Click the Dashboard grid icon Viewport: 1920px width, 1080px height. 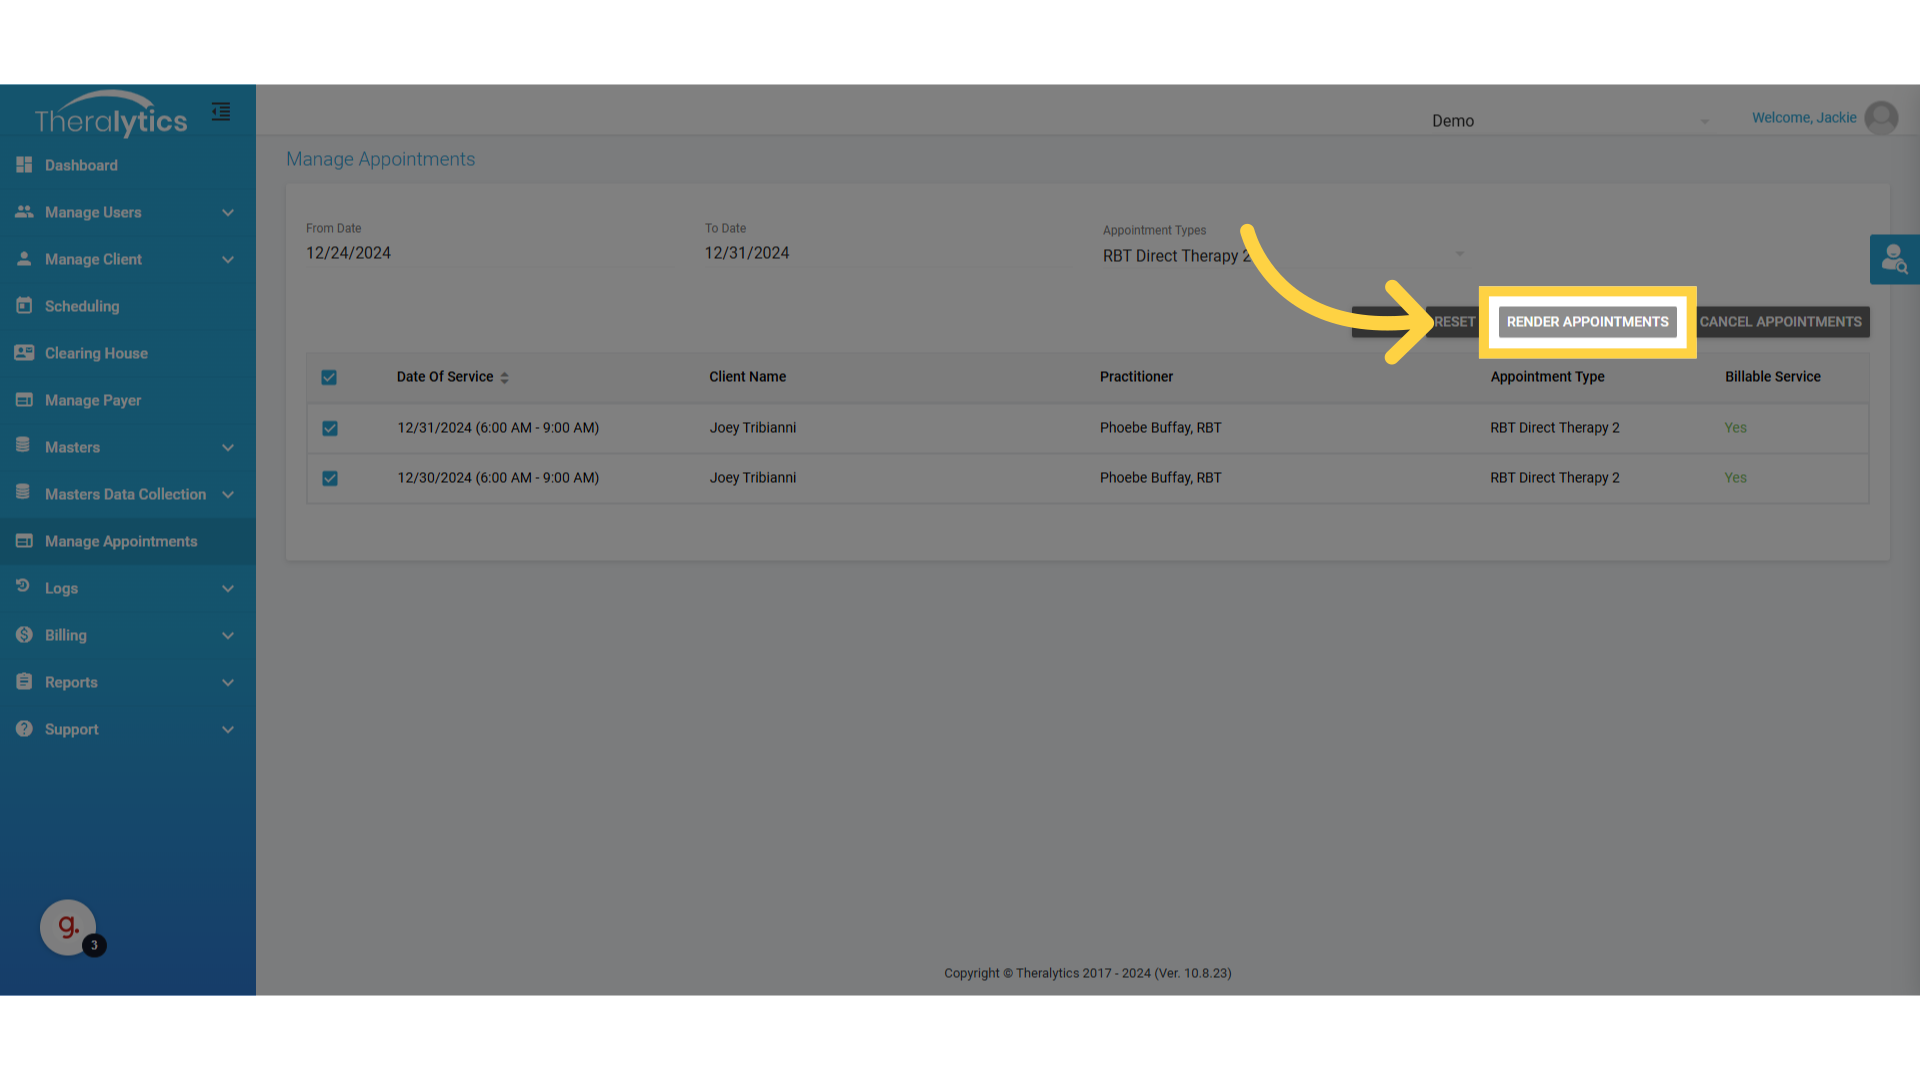(x=24, y=165)
